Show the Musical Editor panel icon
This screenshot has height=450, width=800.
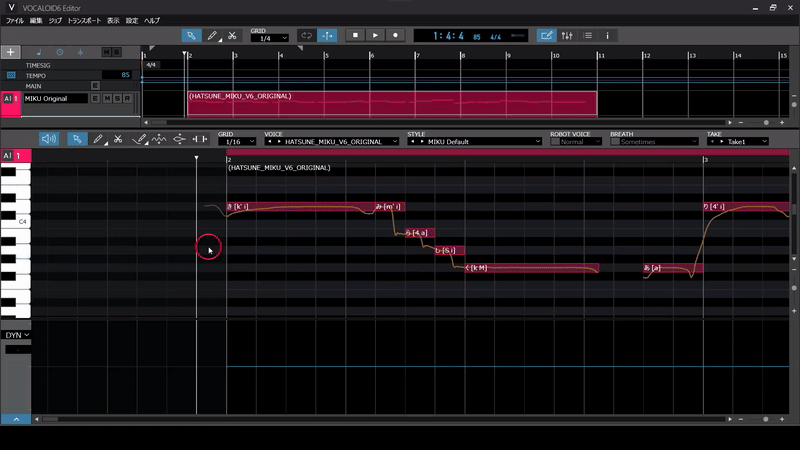tap(546, 36)
